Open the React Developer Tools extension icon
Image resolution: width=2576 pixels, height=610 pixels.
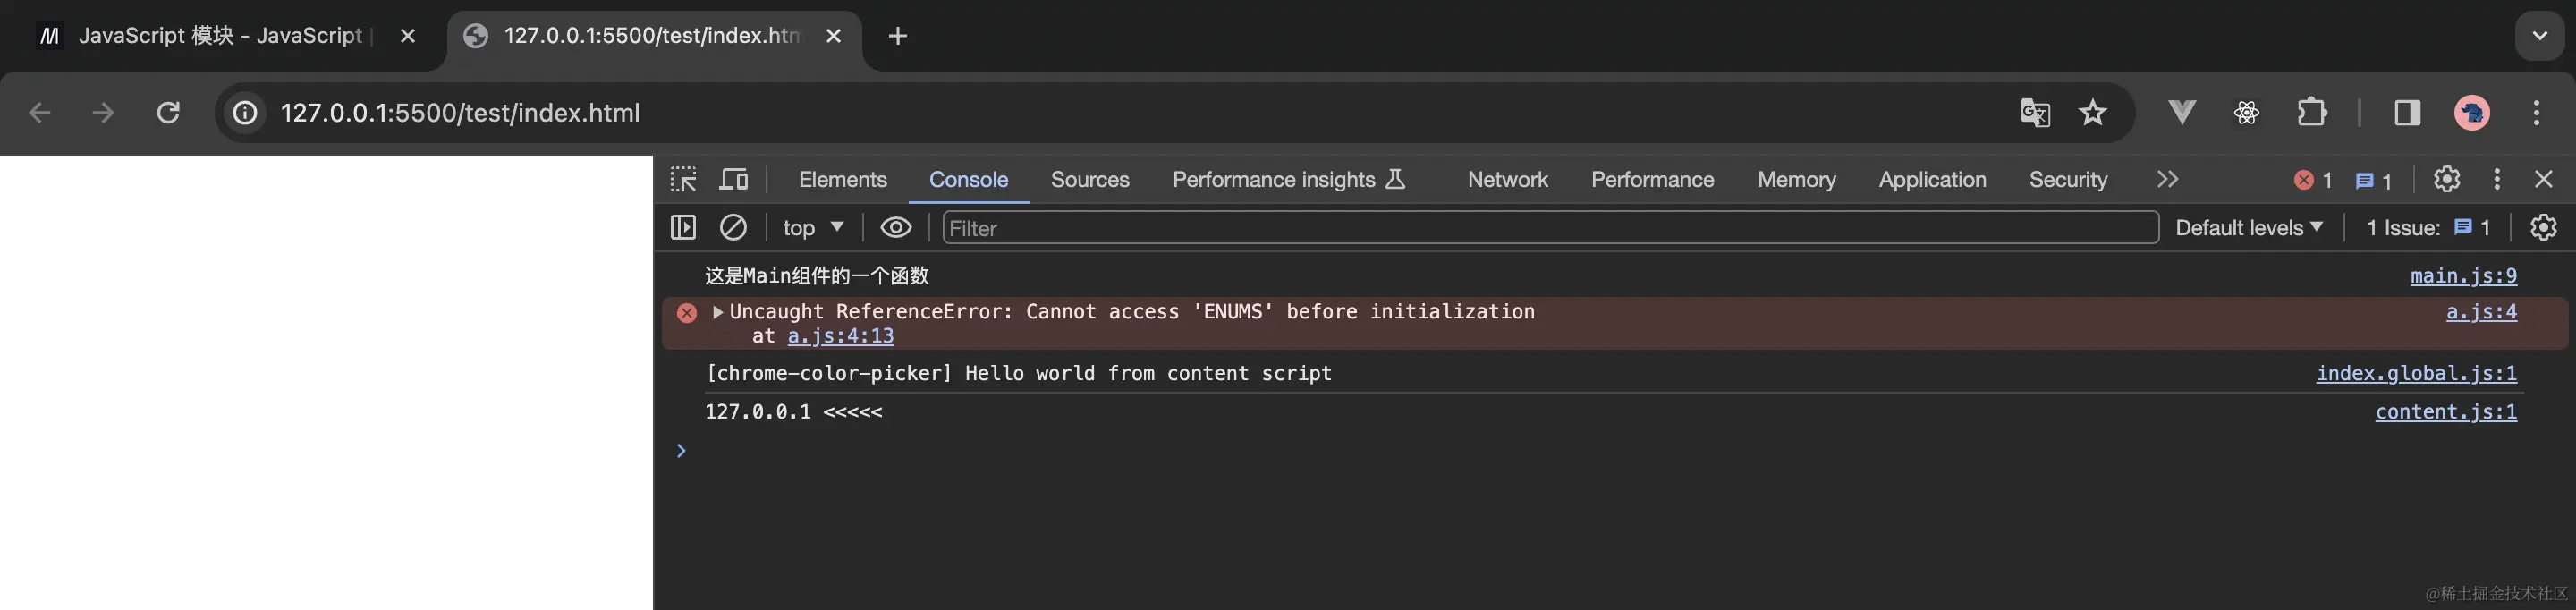click(x=2246, y=113)
